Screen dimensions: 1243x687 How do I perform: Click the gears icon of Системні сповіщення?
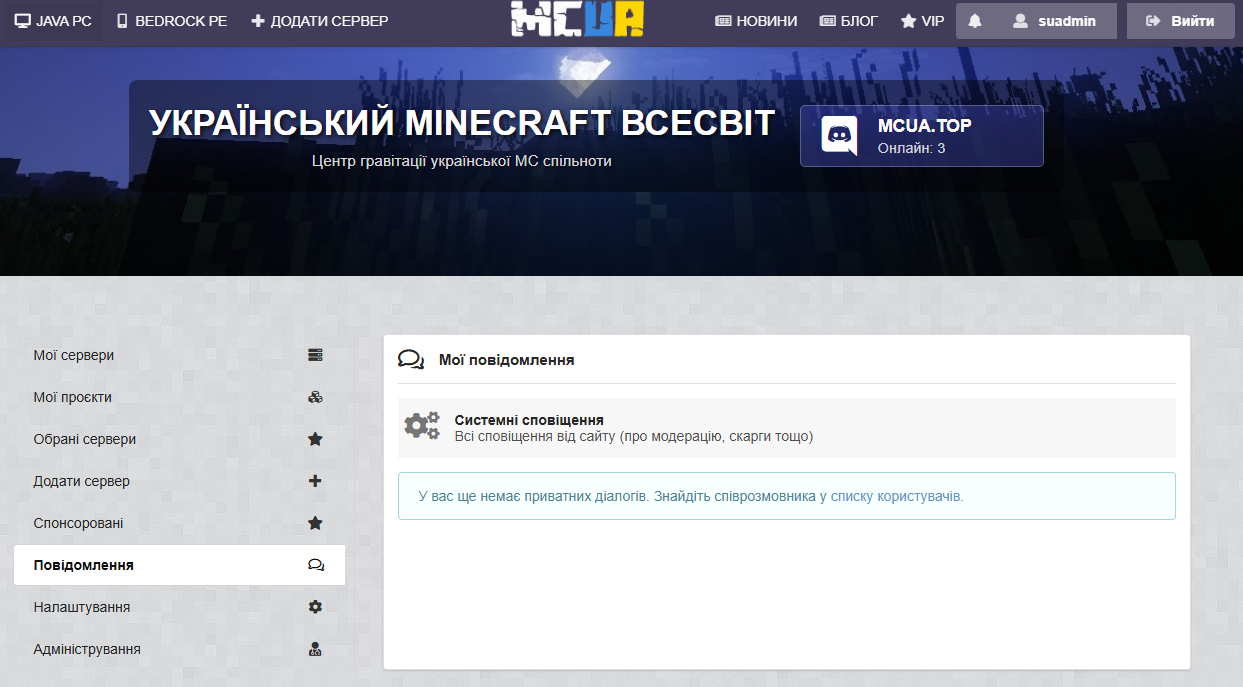(x=421, y=426)
